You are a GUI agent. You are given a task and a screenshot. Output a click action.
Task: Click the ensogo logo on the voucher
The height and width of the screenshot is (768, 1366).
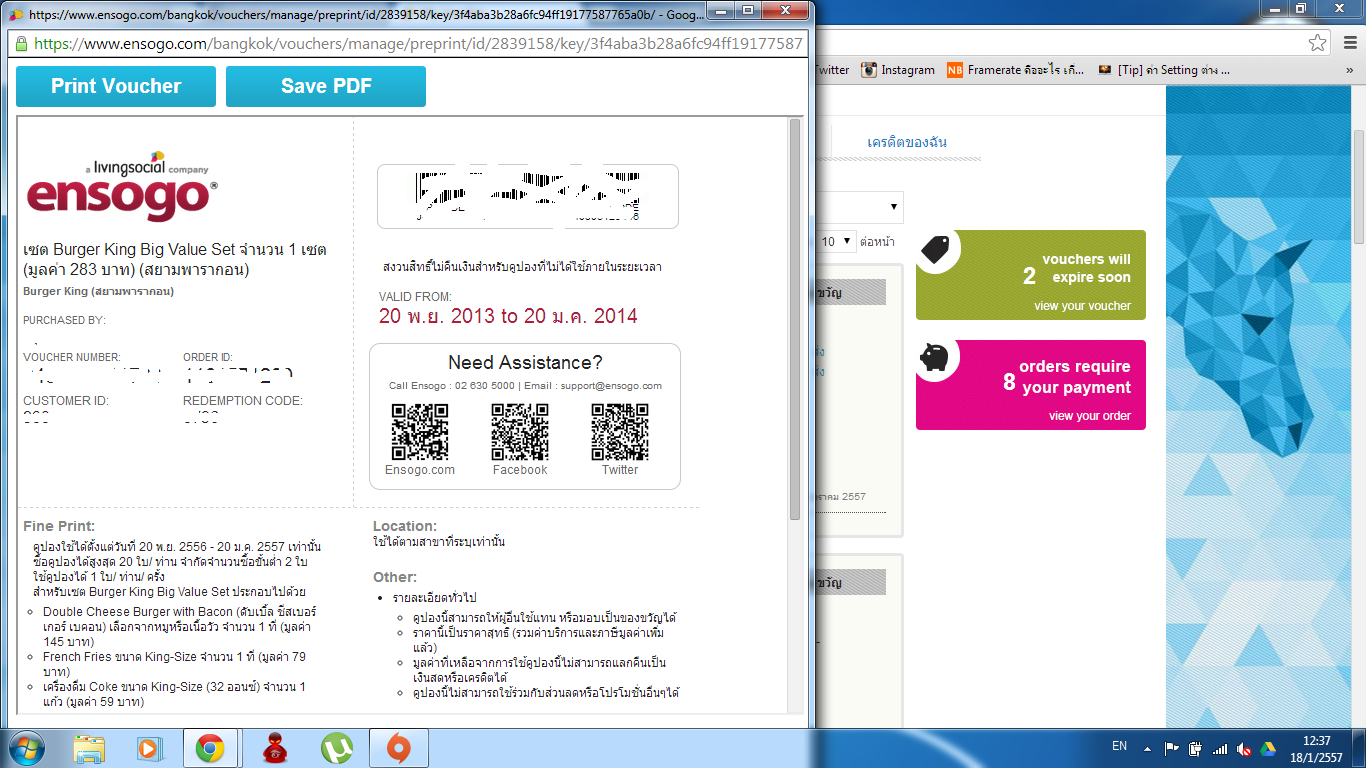pos(120,186)
